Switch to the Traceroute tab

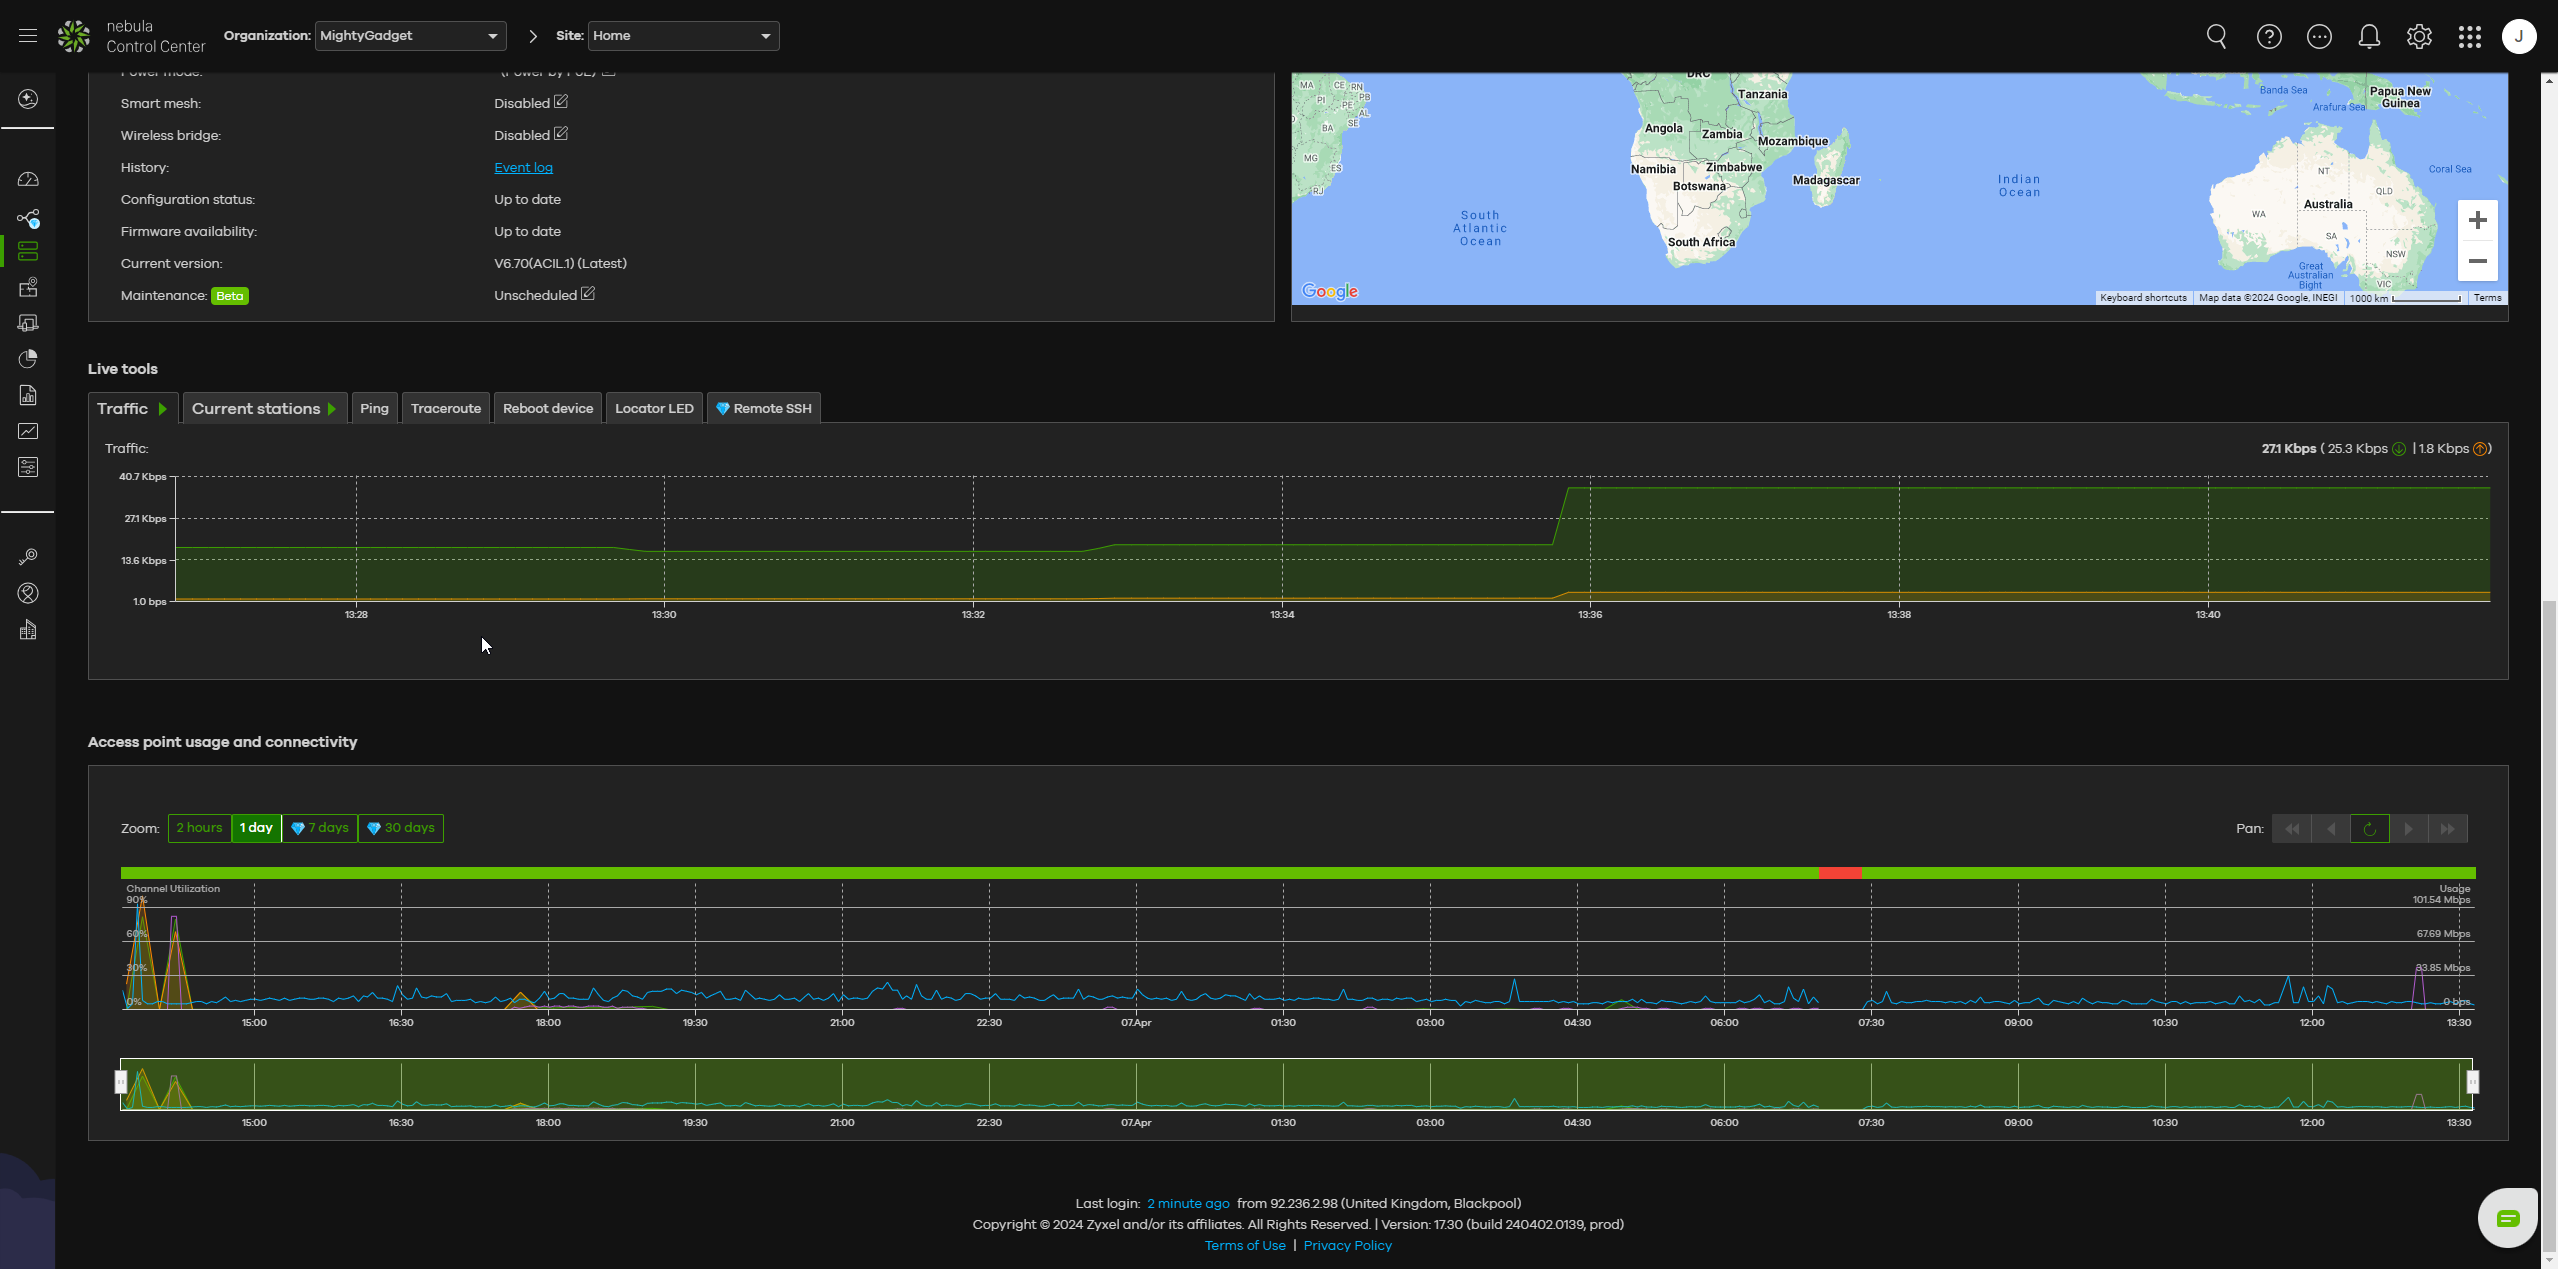point(445,408)
